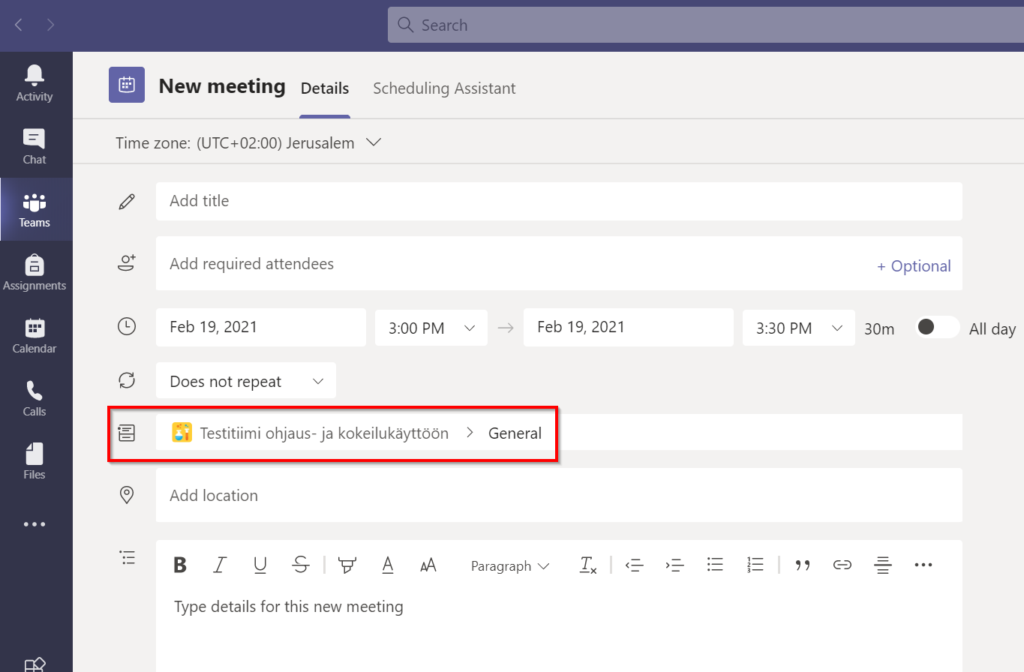This screenshot has width=1024, height=672.
Task: Open more formatting options ellipsis
Action: tap(923, 565)
